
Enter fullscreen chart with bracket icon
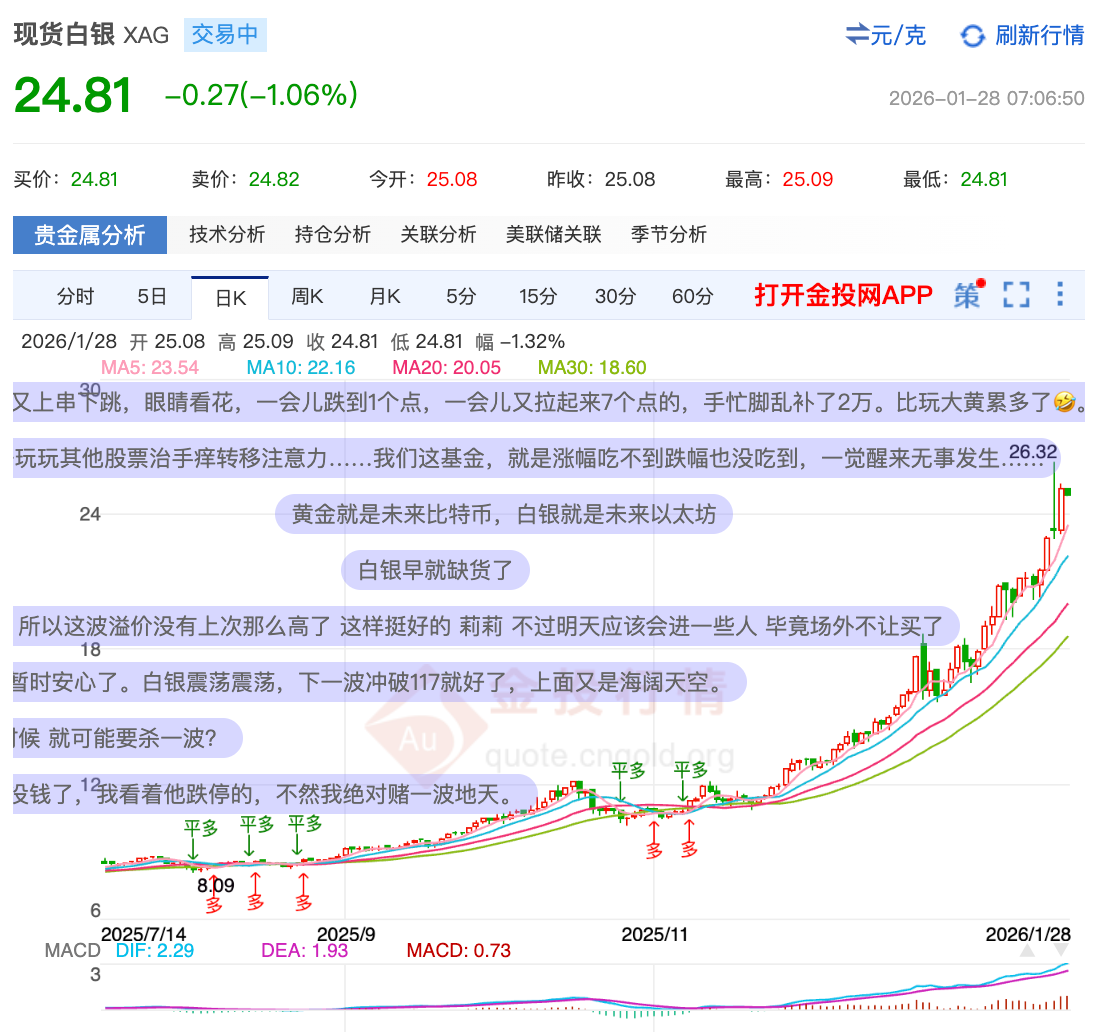point(1016,295)
